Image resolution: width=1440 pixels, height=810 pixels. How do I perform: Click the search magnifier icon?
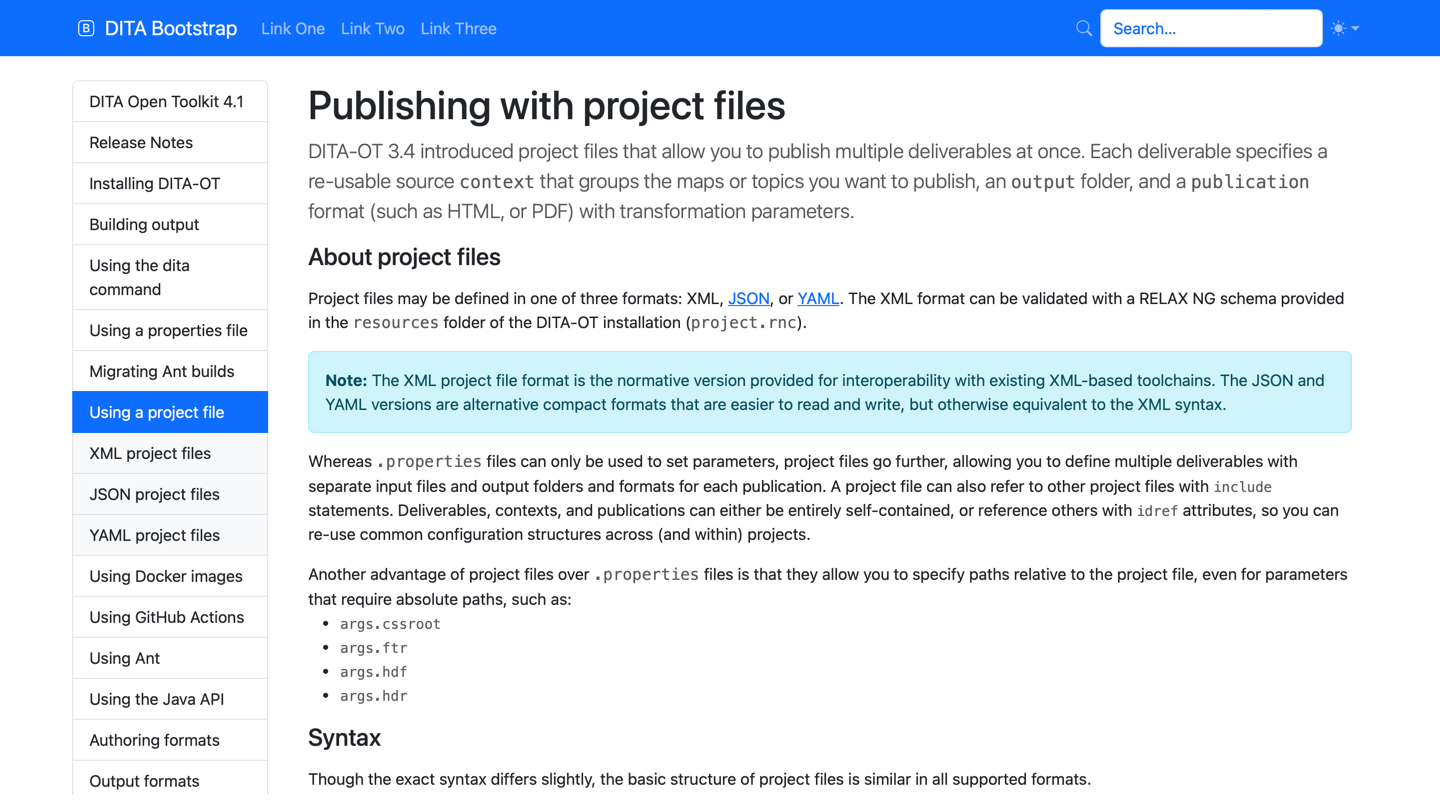[x=1084, y=28]
